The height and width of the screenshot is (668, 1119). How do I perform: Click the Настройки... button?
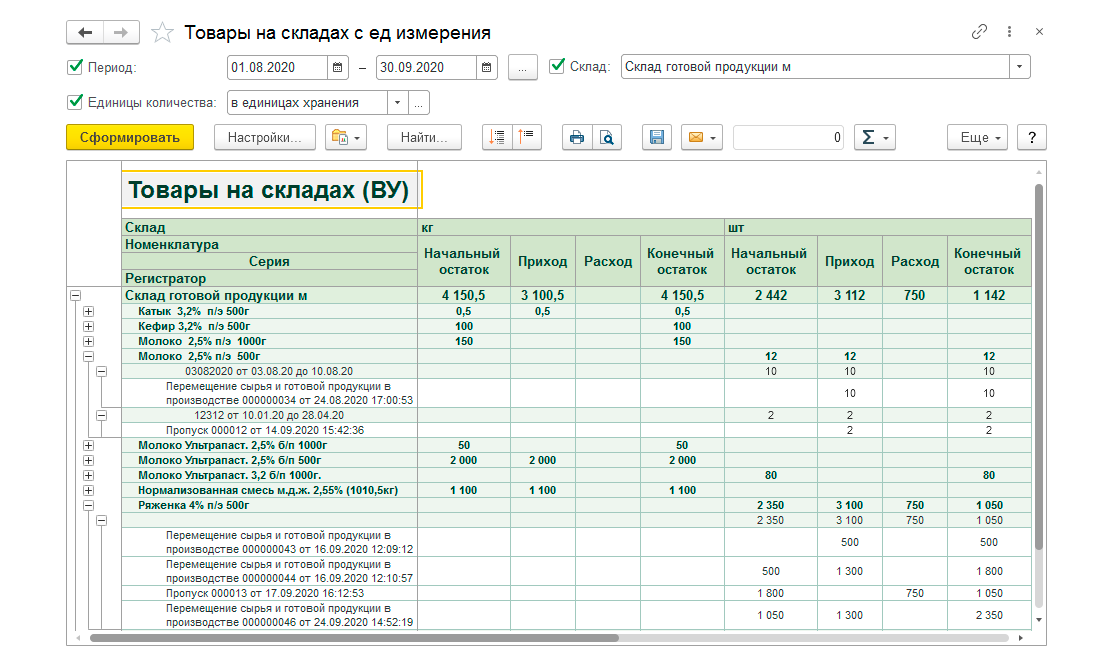tap(264, 138)
